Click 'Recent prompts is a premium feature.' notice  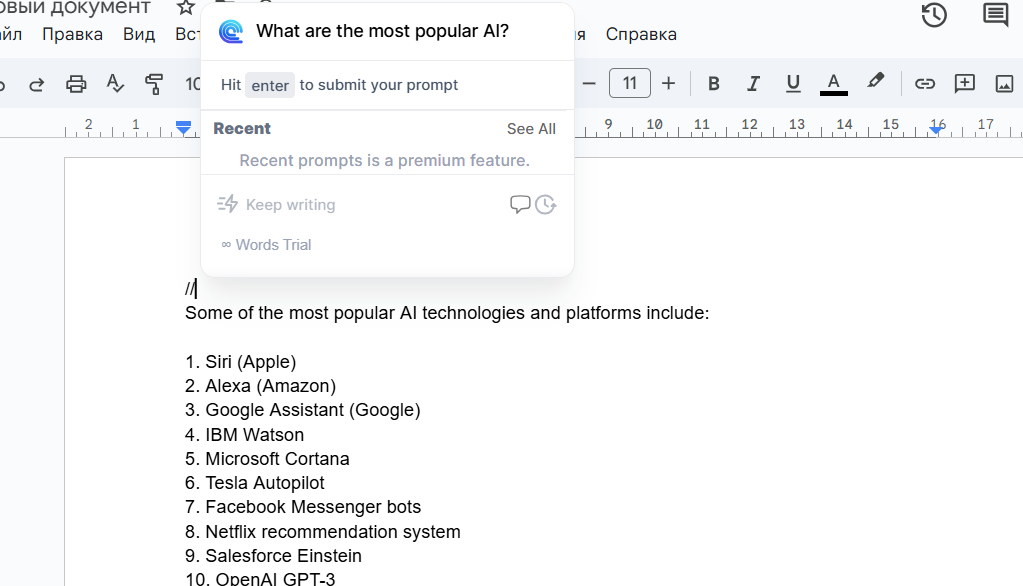pyautogui.click(x=384, y=161)
